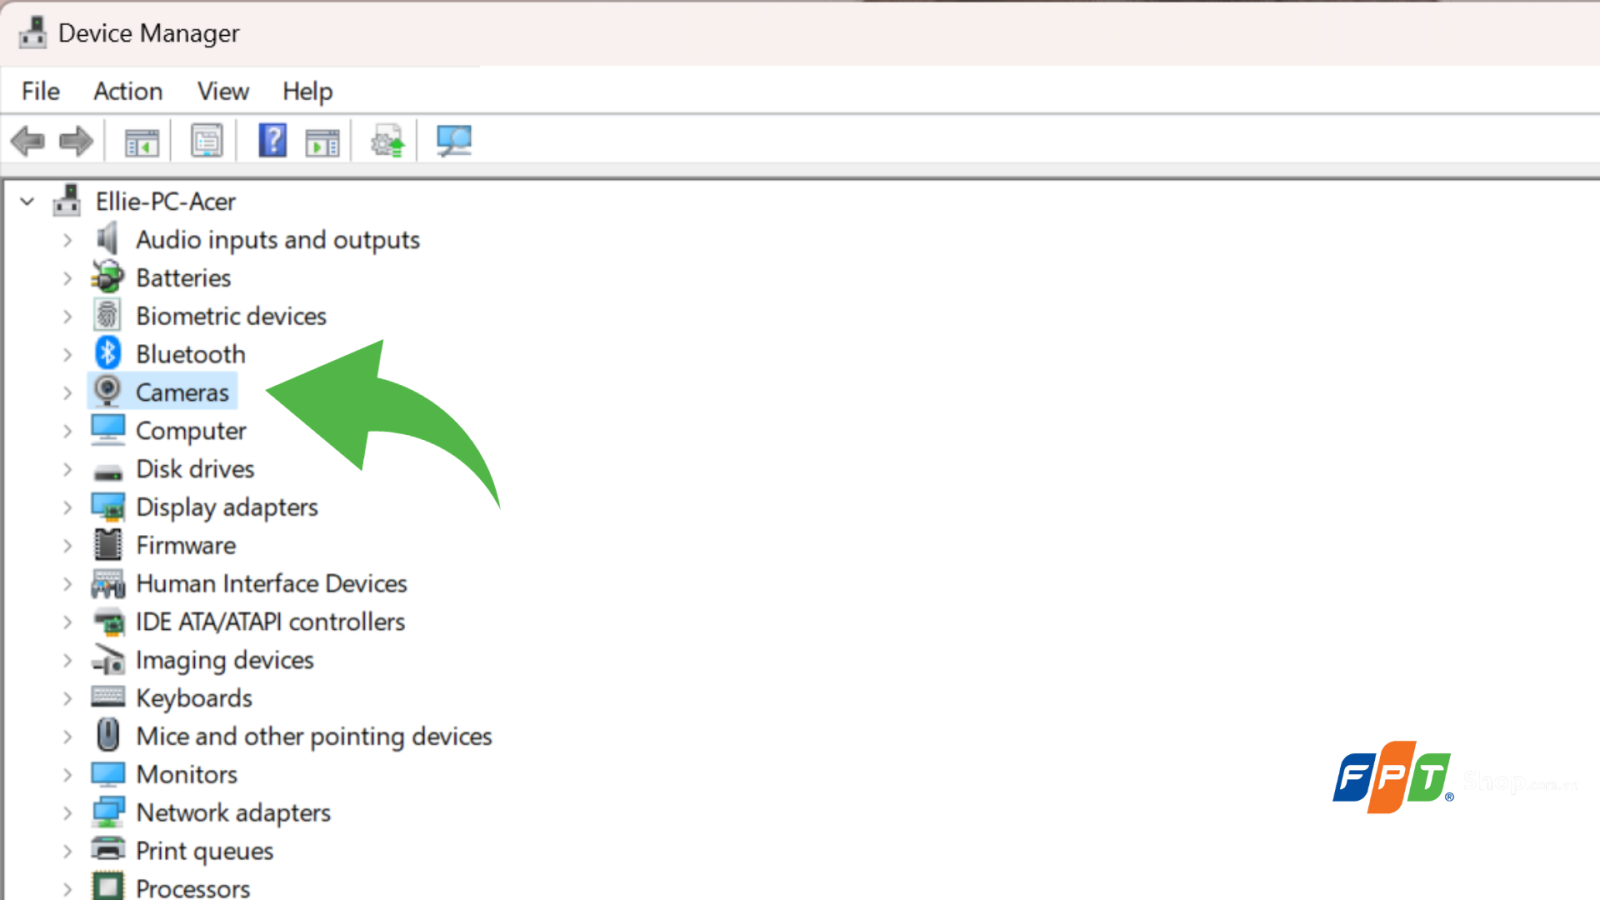Select the Processors label
1600x900 pixels.
click(x=193, y=888)
